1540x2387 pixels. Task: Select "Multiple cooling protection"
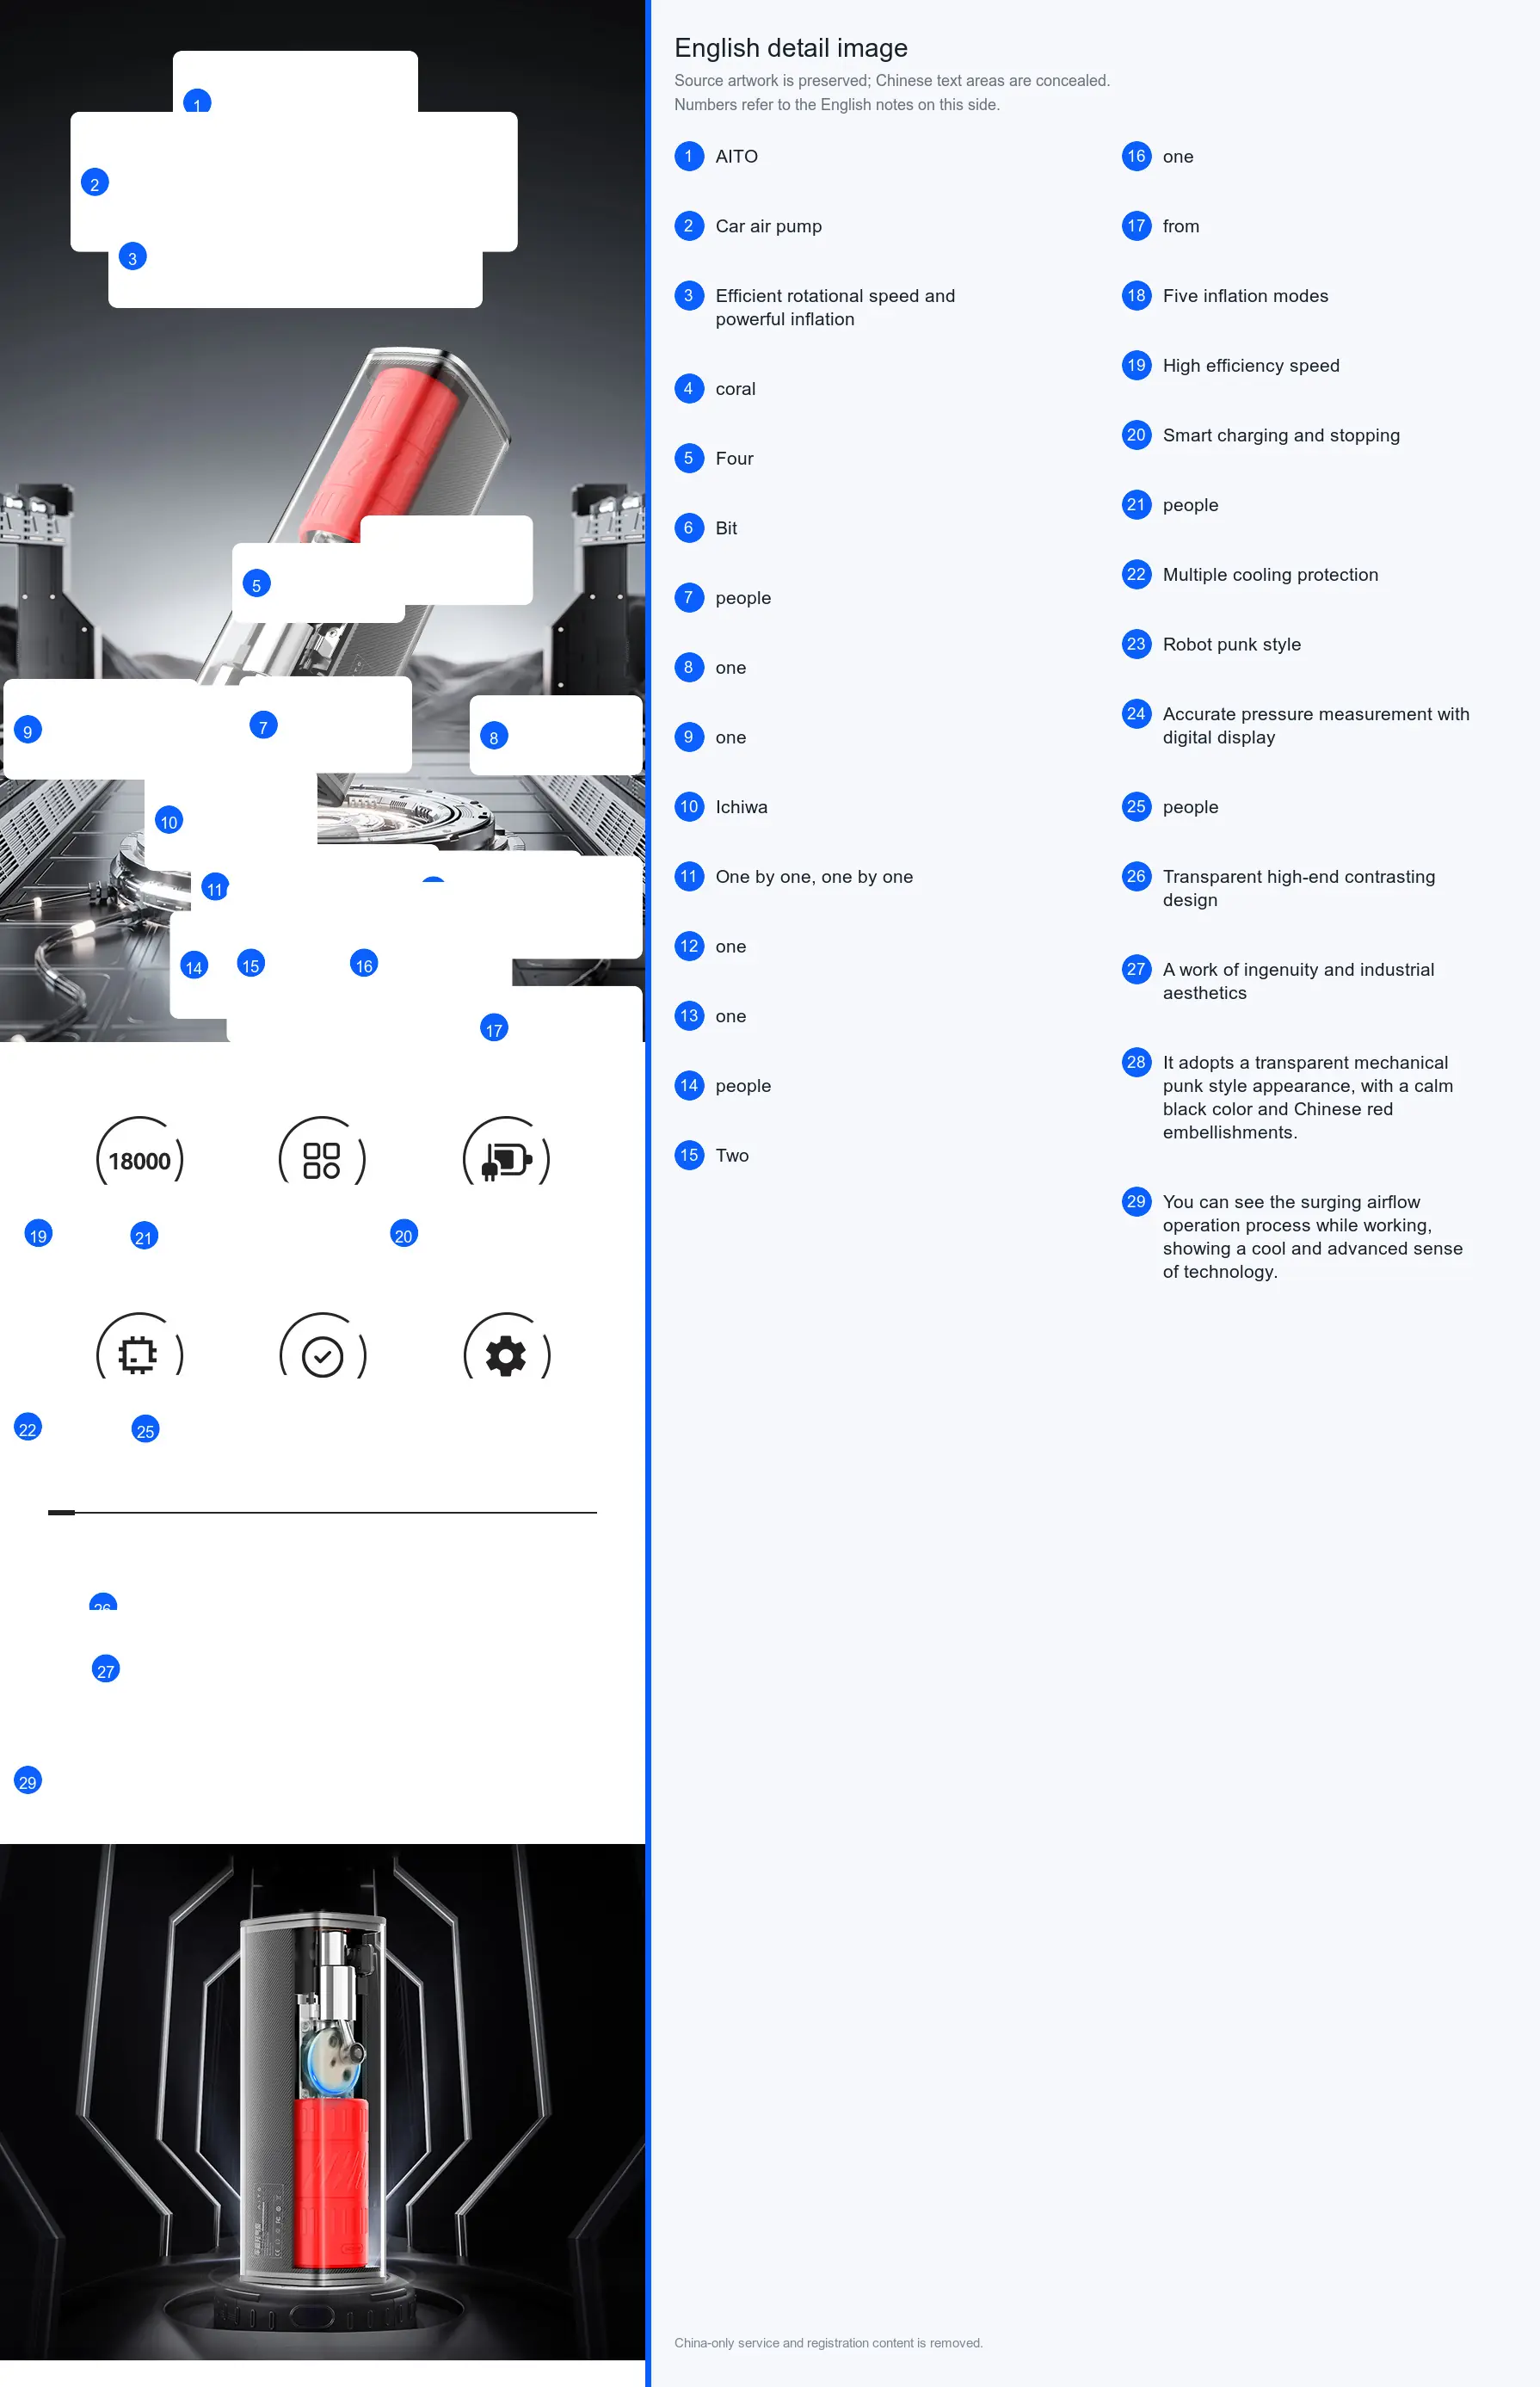point(1270,575)
